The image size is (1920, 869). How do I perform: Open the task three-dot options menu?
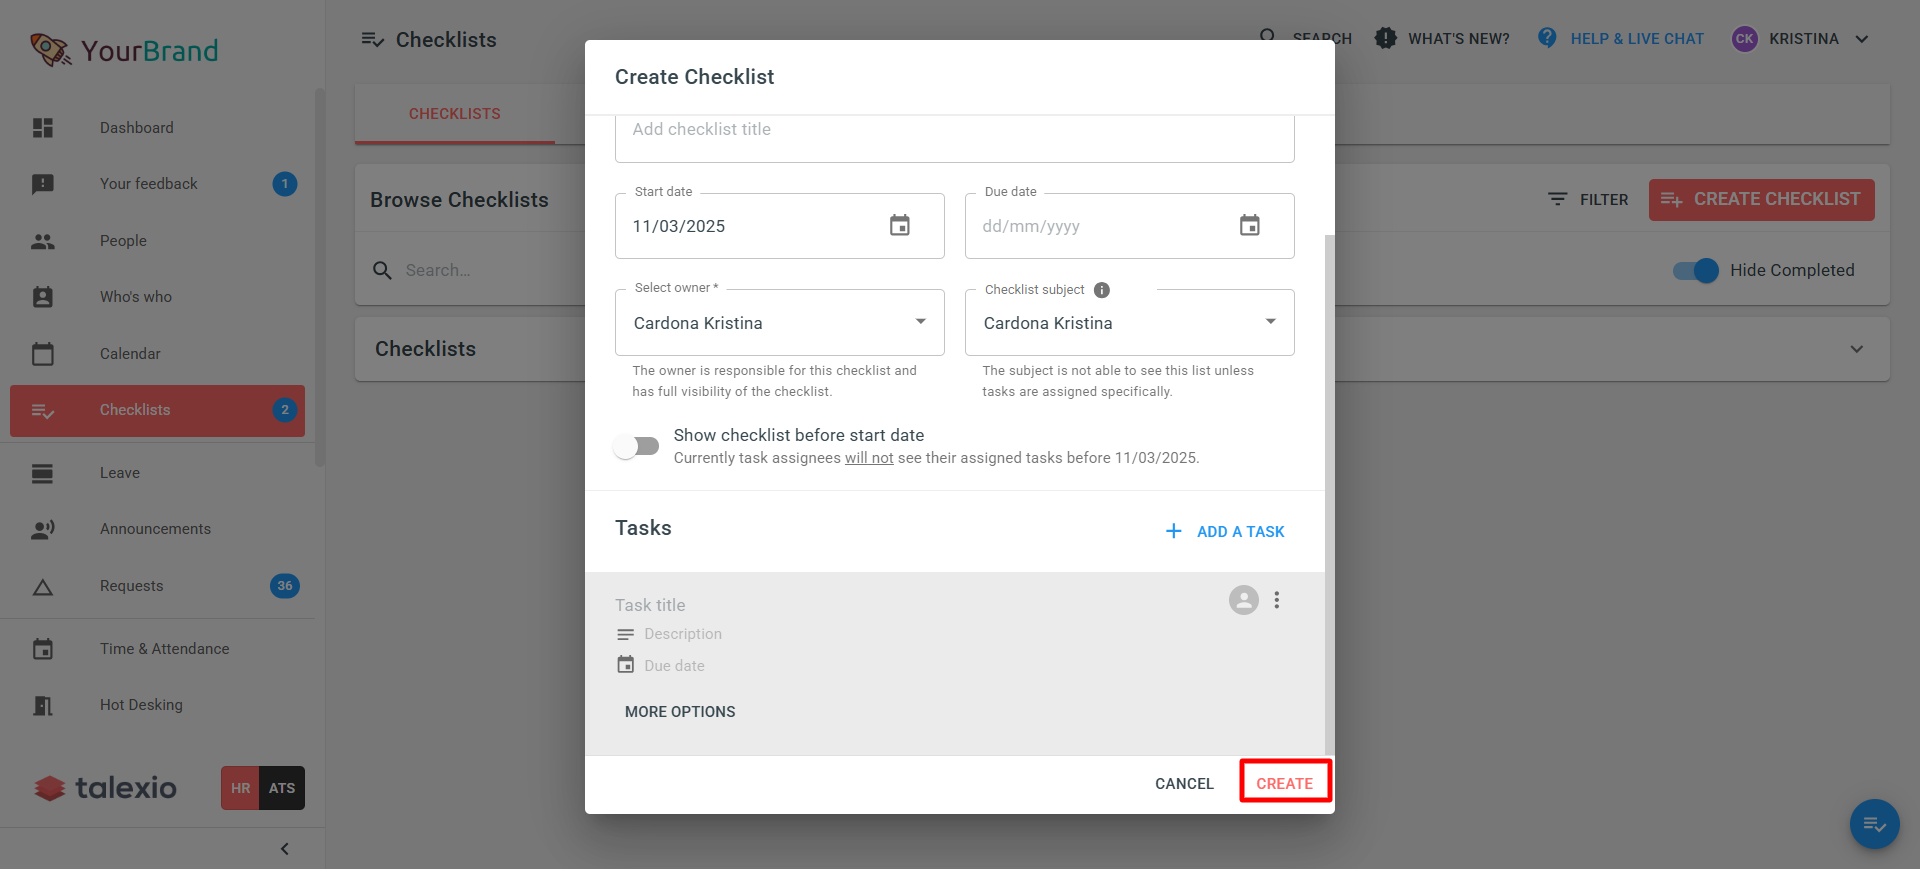pos(1277,600)
